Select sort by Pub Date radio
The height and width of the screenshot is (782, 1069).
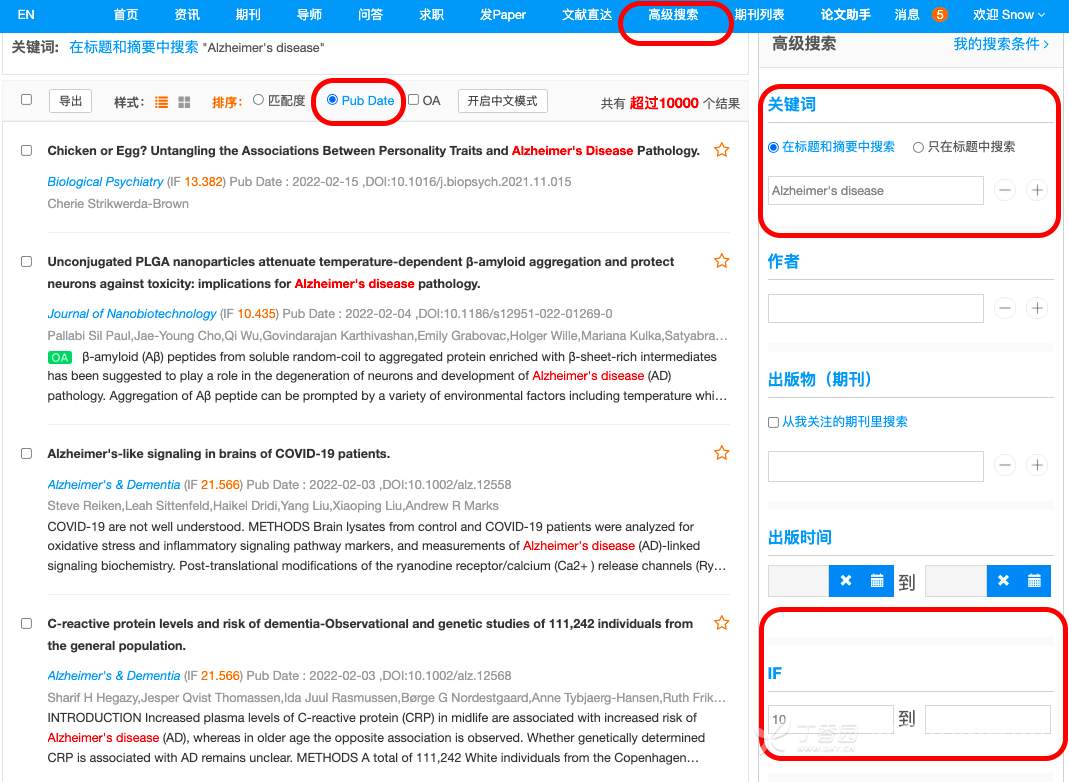332,100
